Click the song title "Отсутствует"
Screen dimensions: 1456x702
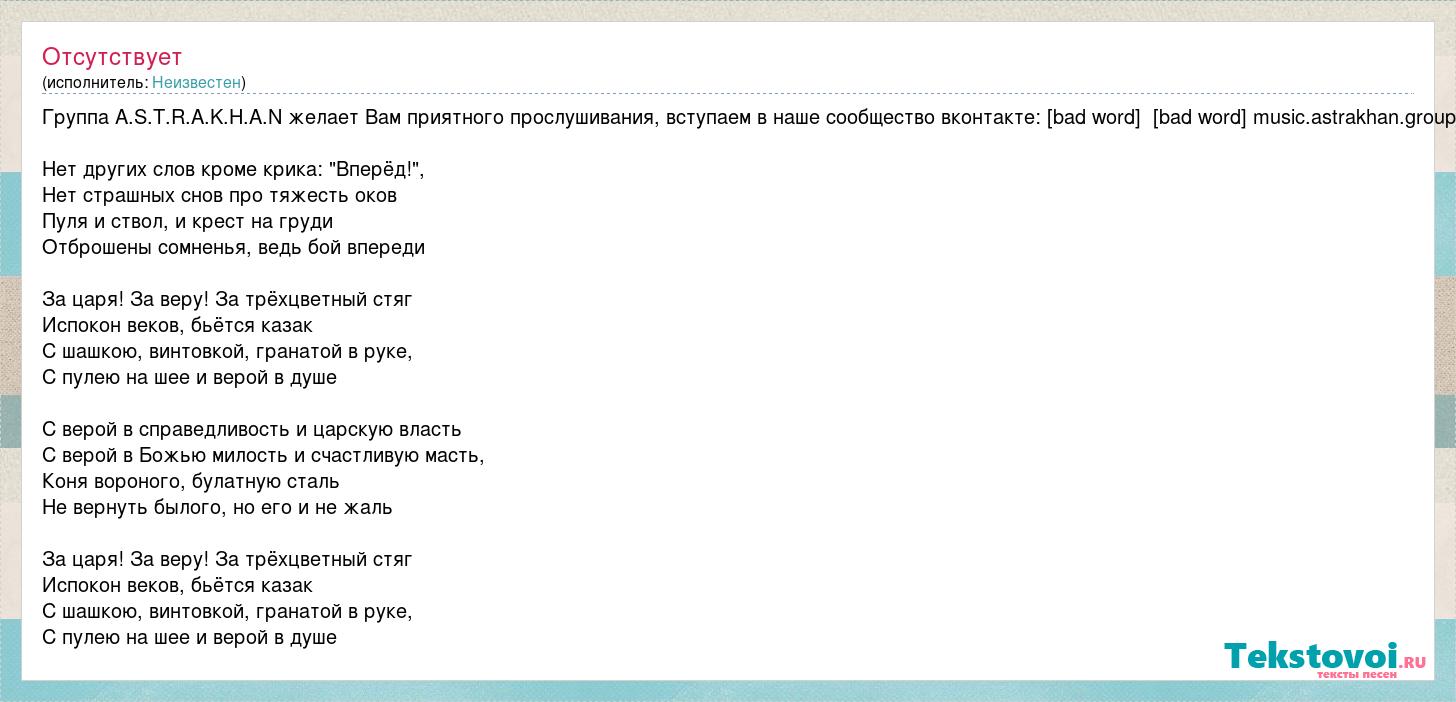pos(112,57)
